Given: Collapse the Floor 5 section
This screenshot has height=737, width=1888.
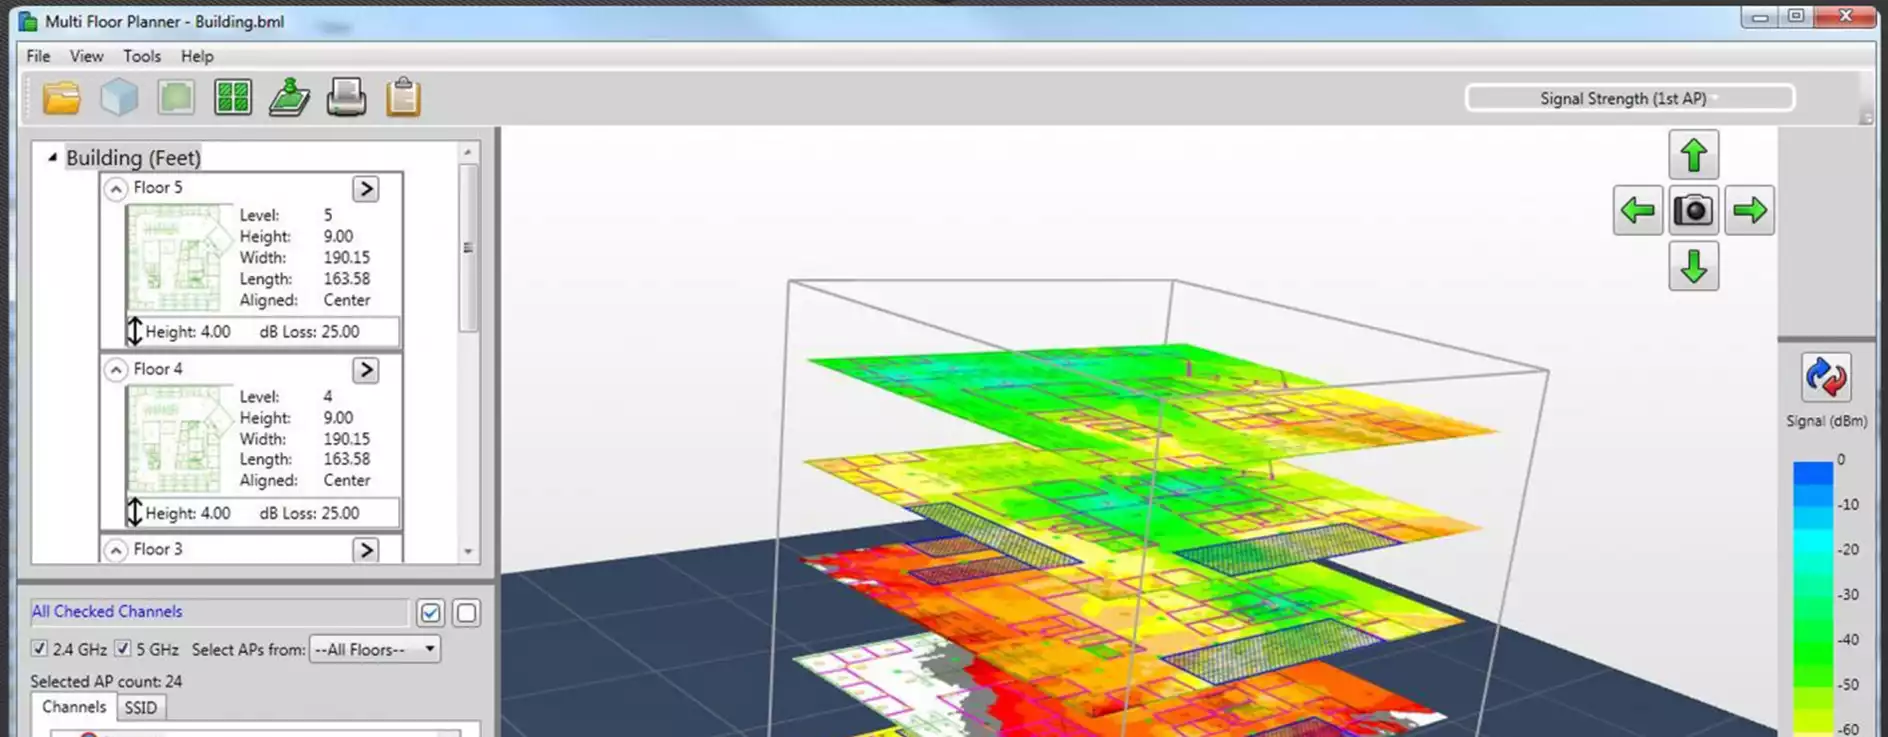Looking at the screenshot, I should coord(117,188).
